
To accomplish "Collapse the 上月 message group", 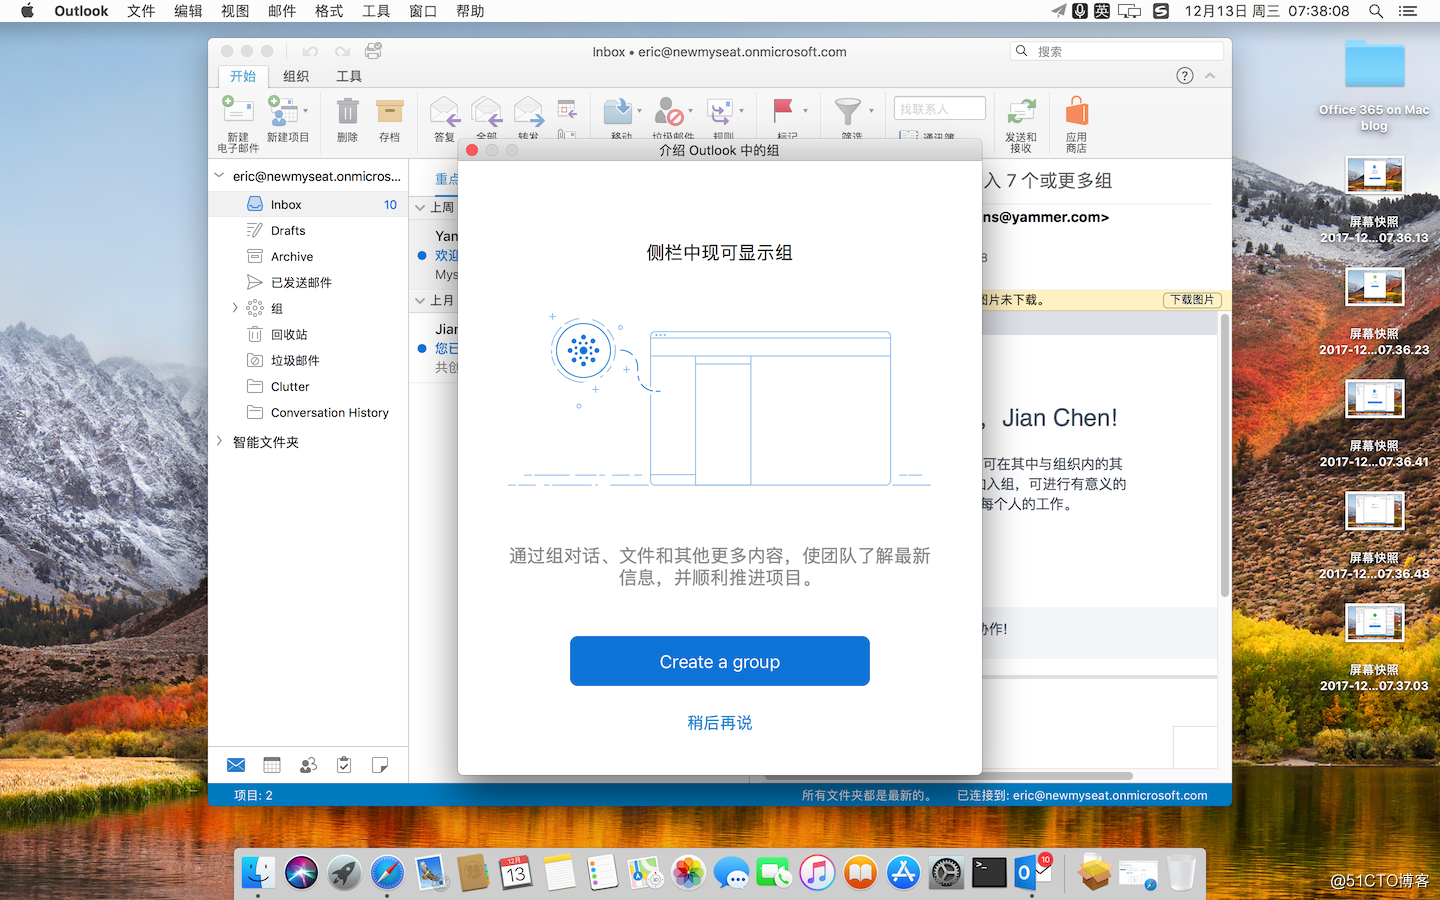I will (420, 300).
